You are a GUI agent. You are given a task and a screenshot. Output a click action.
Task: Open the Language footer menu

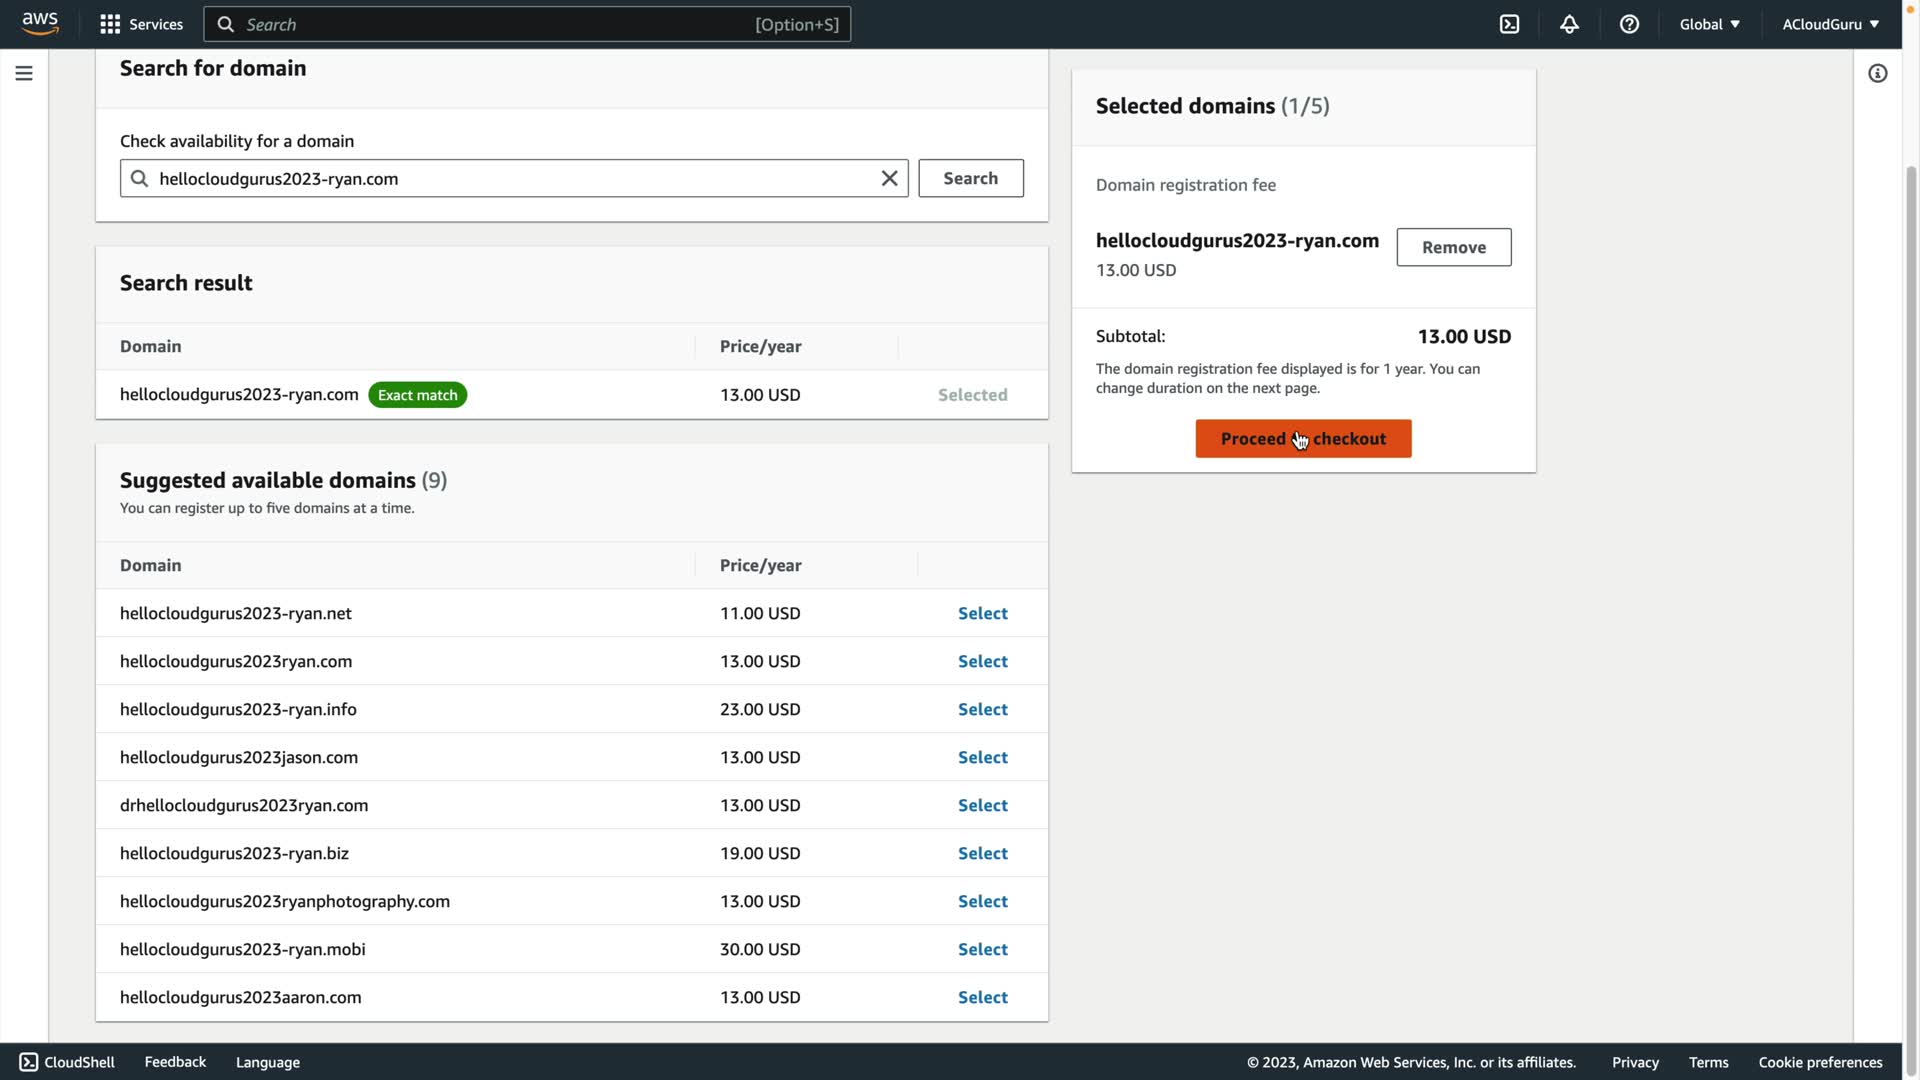coord(267,1062)
